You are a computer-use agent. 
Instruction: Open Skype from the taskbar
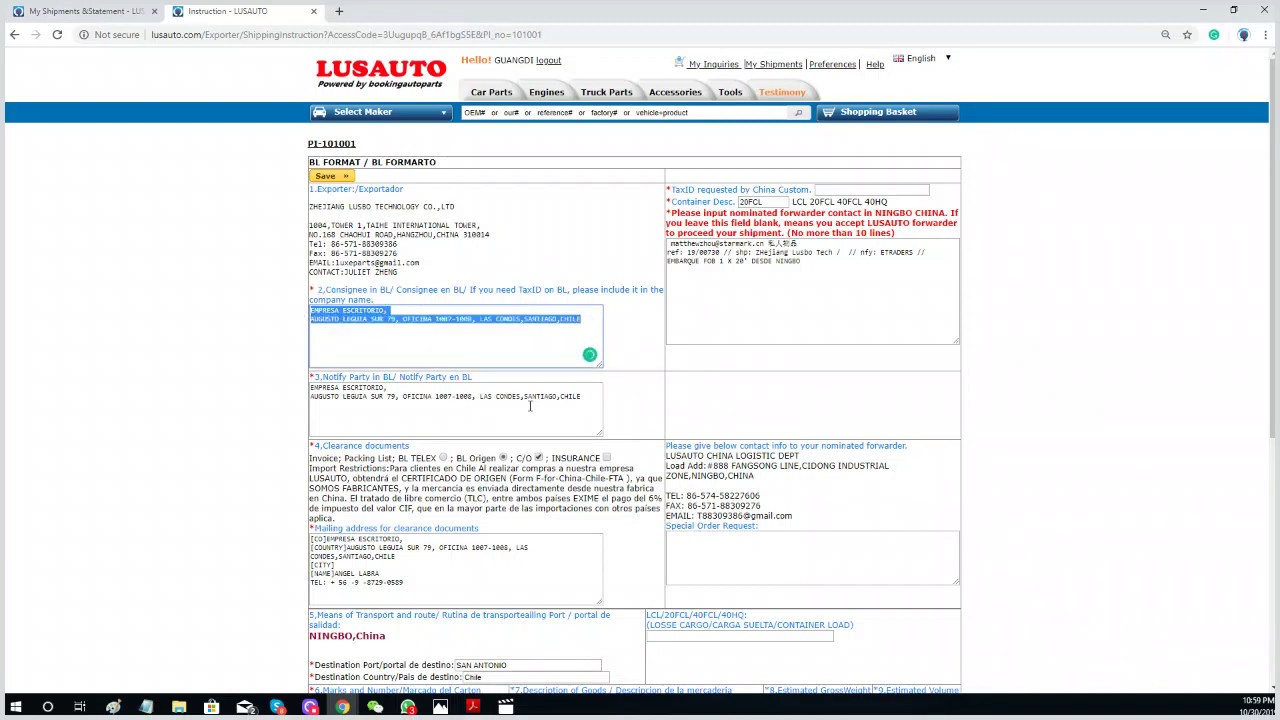pos(277,707)
